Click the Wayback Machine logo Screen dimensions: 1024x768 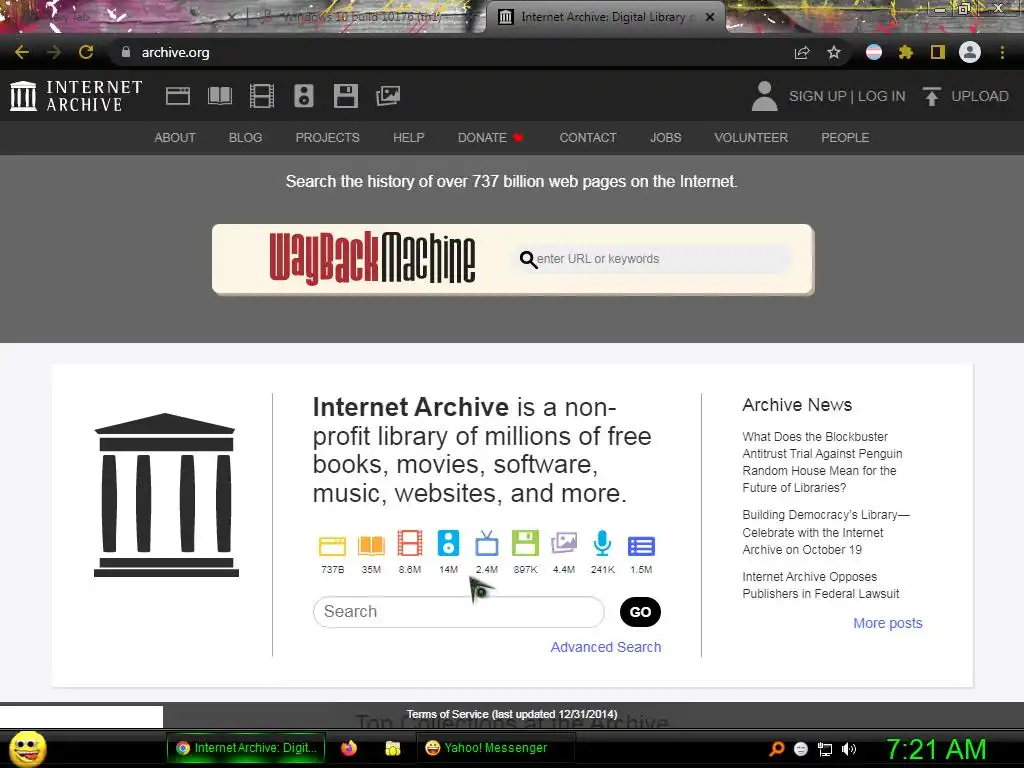point(372,259)
